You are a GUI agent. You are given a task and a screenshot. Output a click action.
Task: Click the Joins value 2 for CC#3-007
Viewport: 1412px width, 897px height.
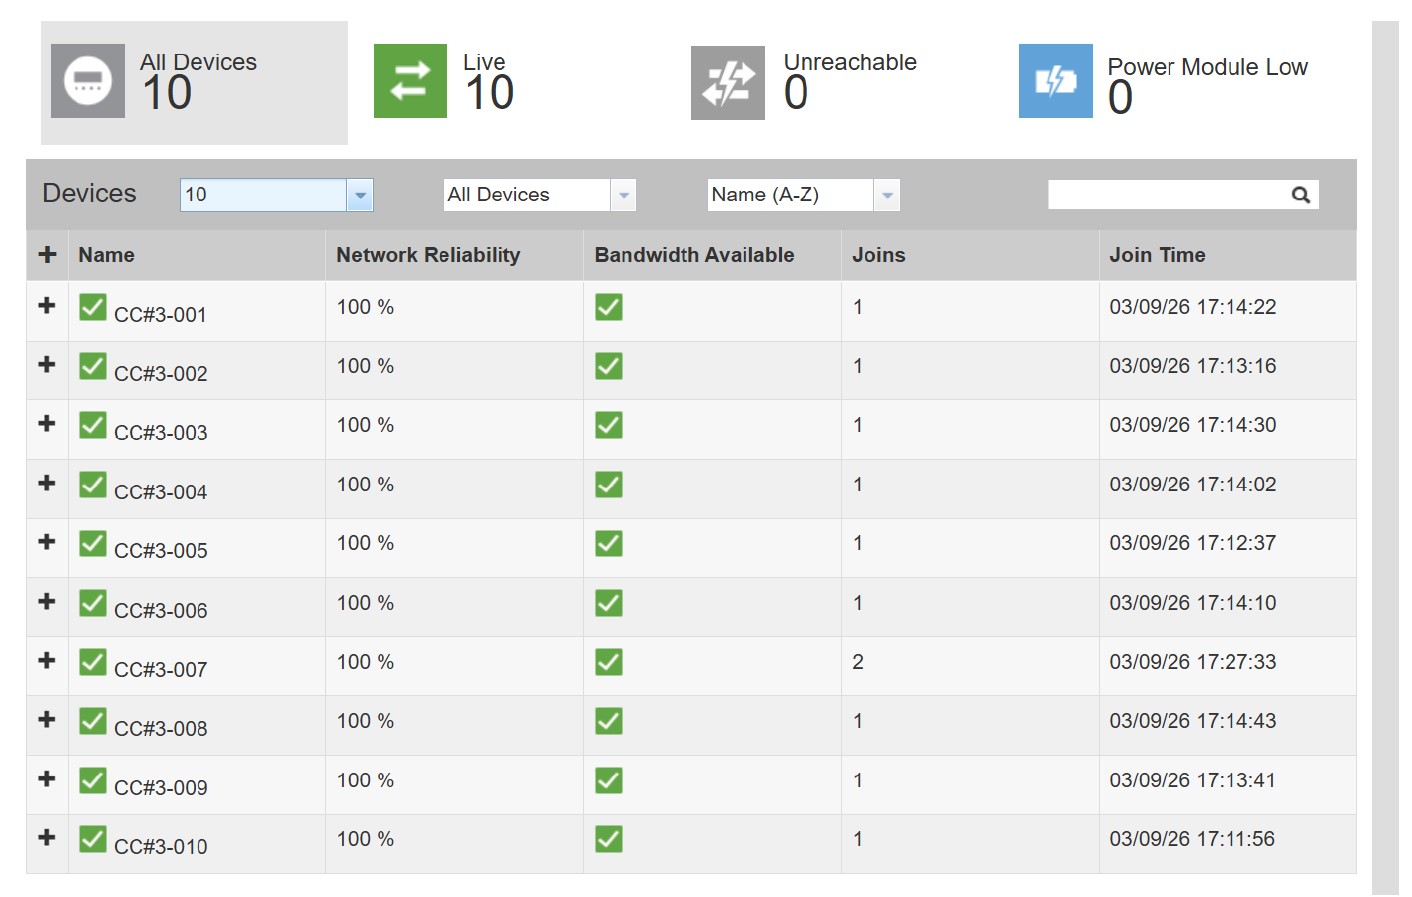tap(858, 662)
